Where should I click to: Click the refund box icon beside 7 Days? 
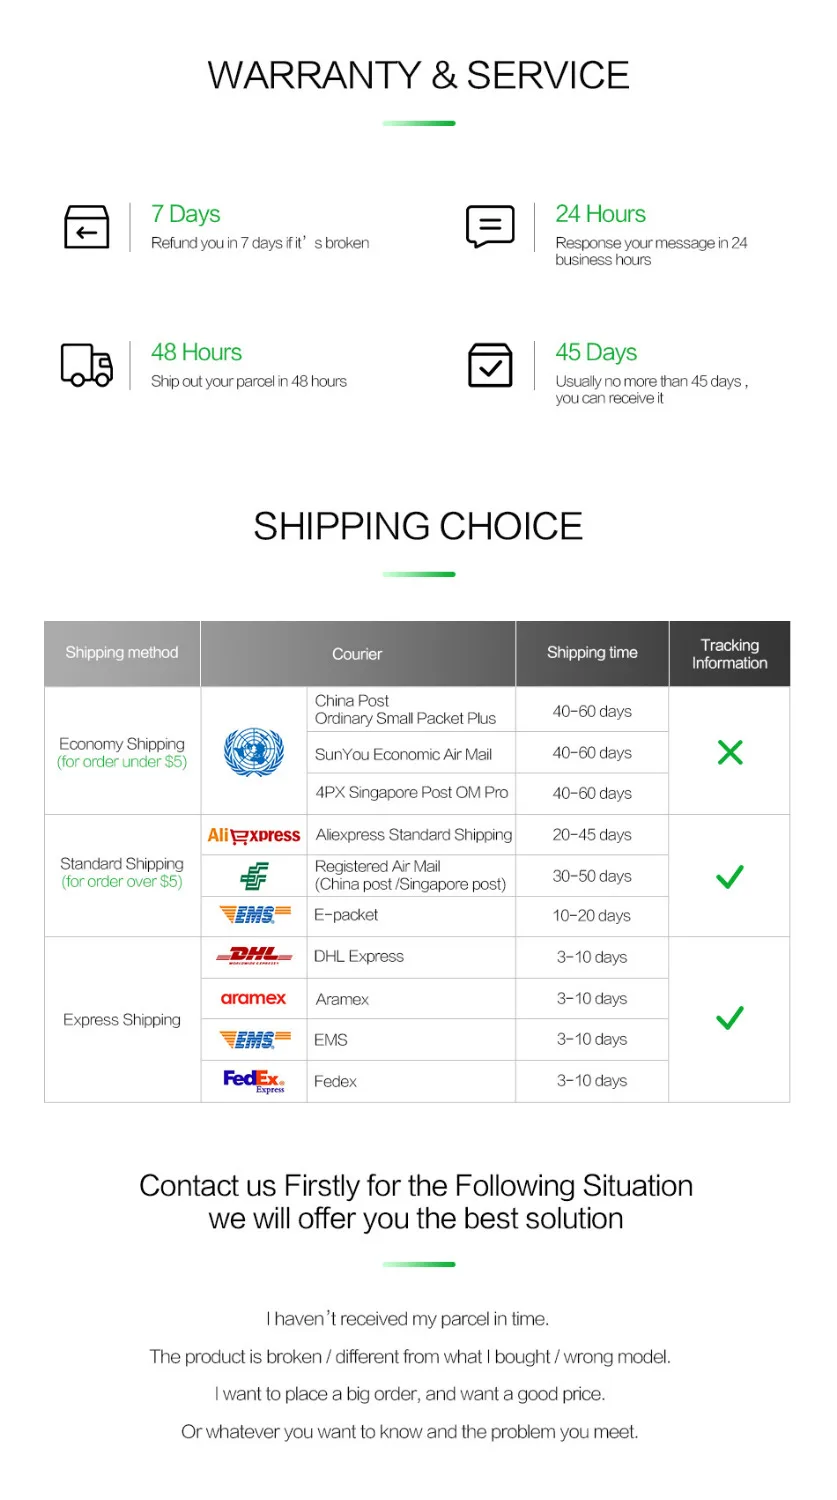tap(87, 227)
